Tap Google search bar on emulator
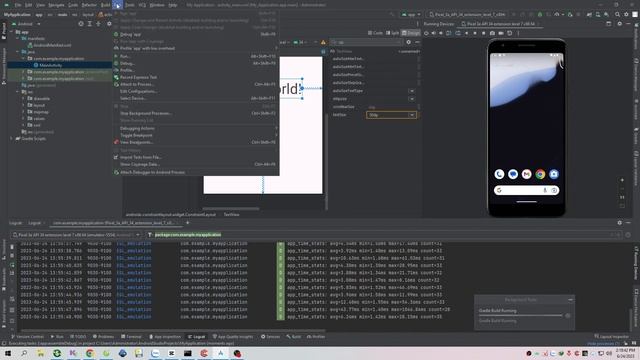This screenshot has width=640, height=360. coord(527,190)
